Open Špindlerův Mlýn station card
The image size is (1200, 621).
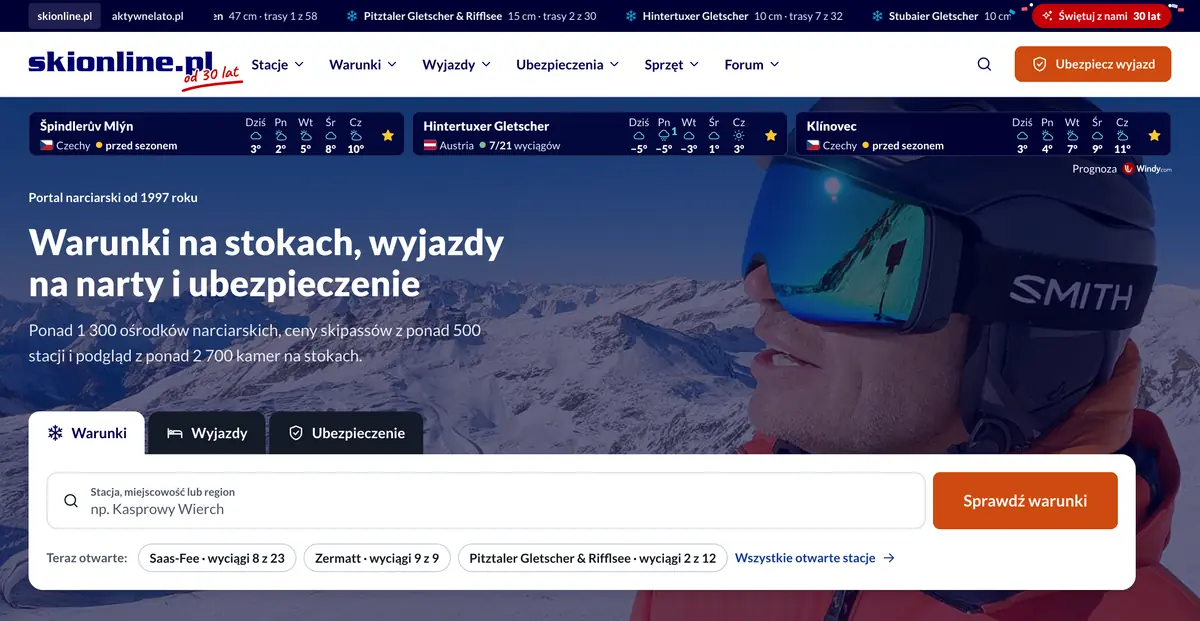pyautogui.click(x=216, y=134)
